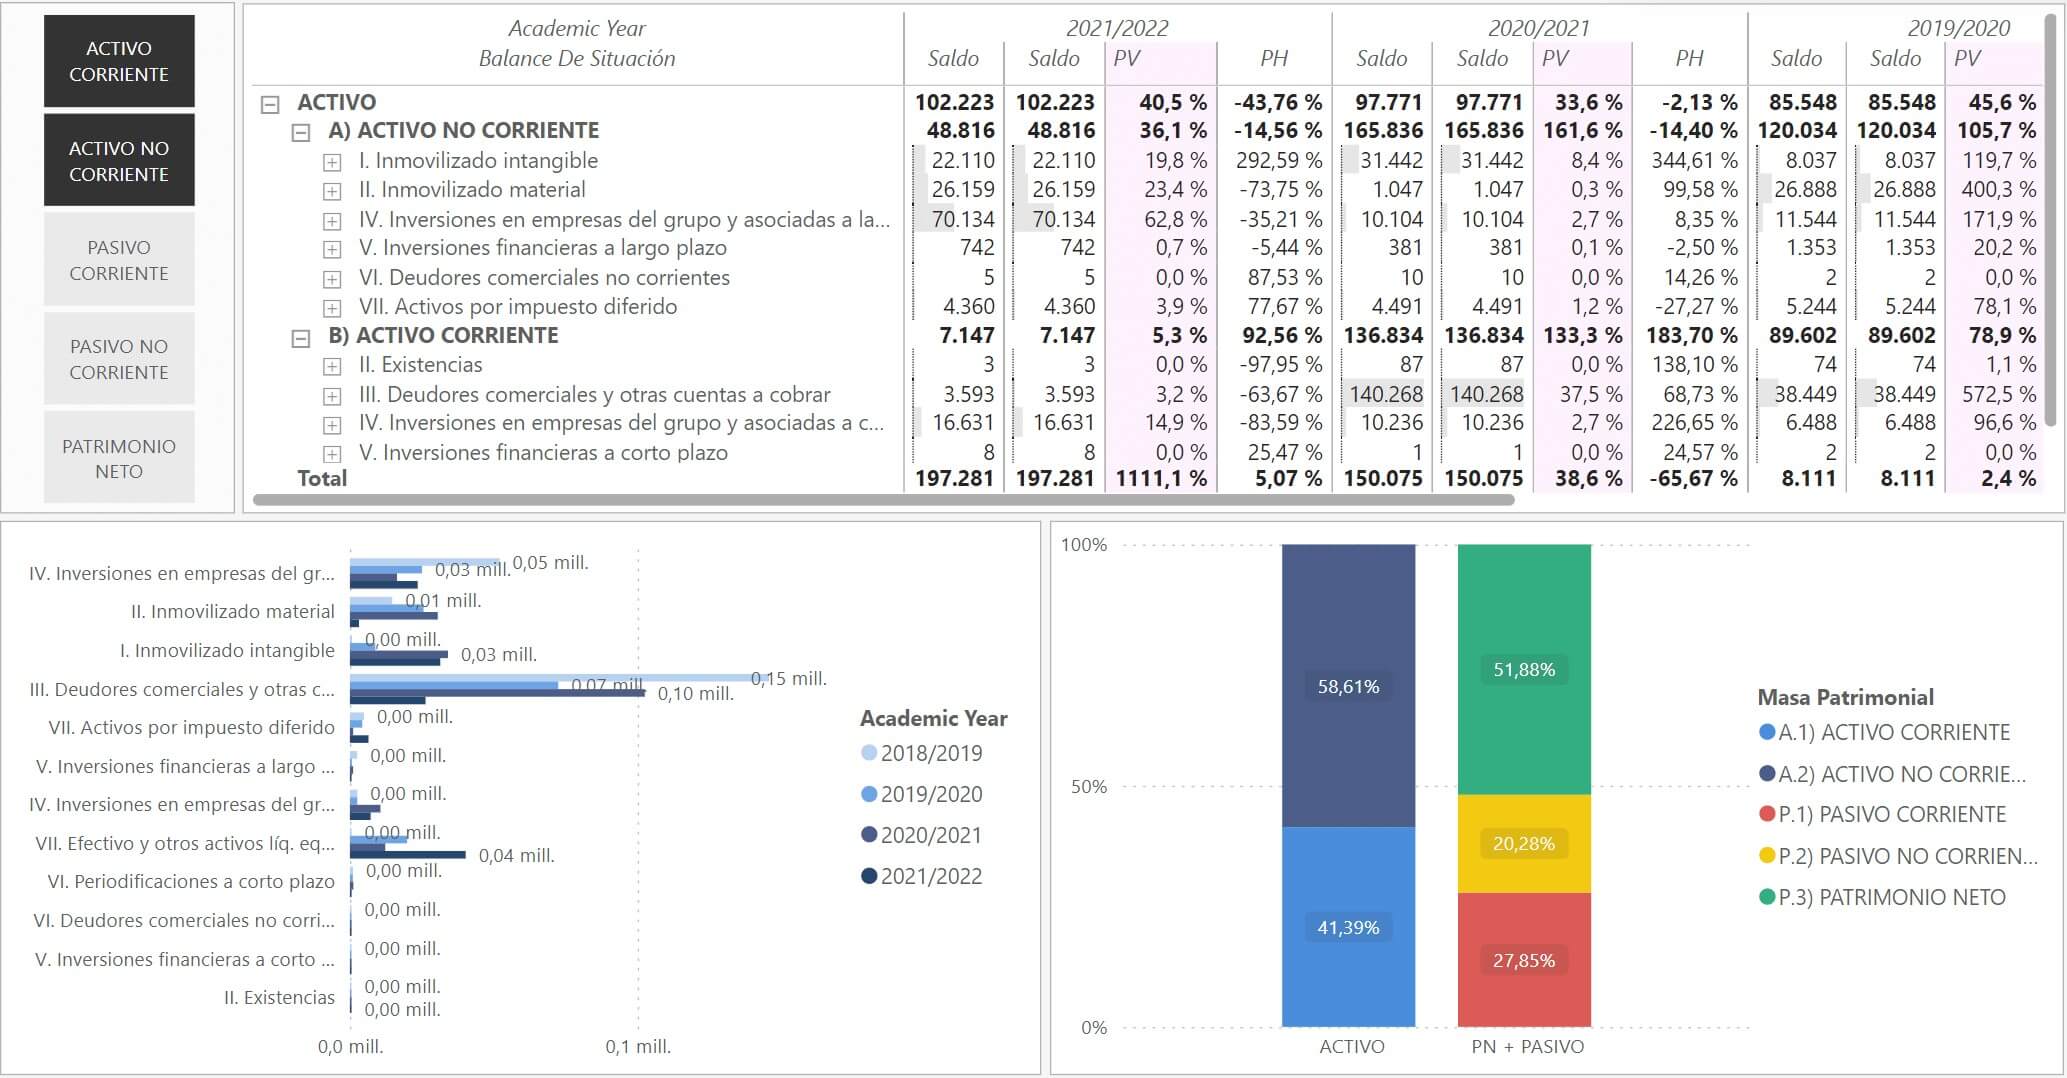This screenshot has width=2067, height=1078.
Task: Click the VI. Periodificaciones a corto plazo label
Action: (191, 881)
